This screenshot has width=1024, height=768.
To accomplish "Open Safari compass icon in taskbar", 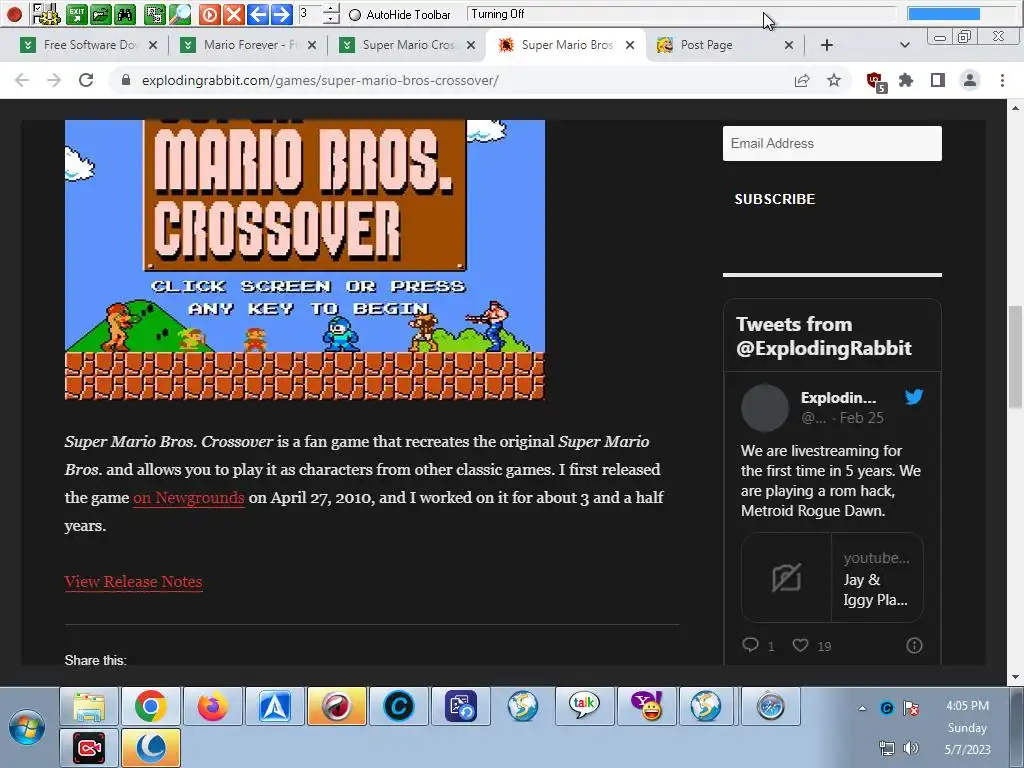I will [x=771, y=706].
